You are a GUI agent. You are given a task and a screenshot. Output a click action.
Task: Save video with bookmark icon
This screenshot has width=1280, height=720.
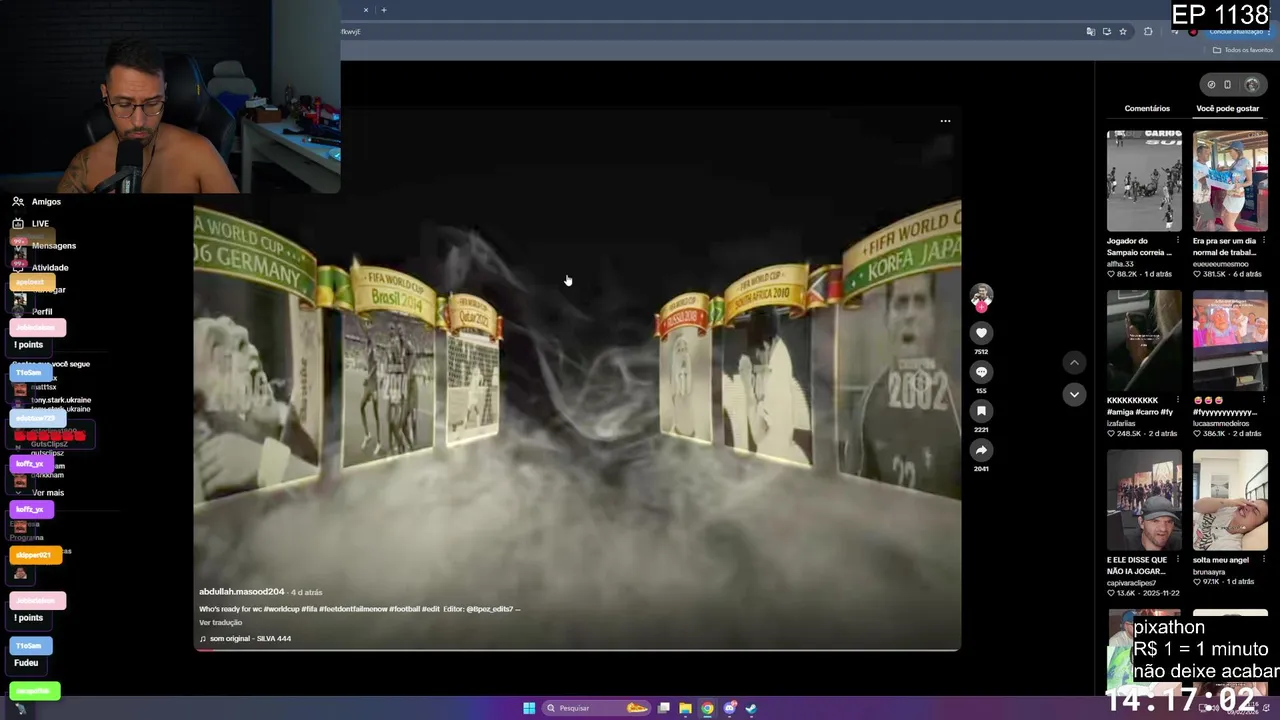(981, 411)
